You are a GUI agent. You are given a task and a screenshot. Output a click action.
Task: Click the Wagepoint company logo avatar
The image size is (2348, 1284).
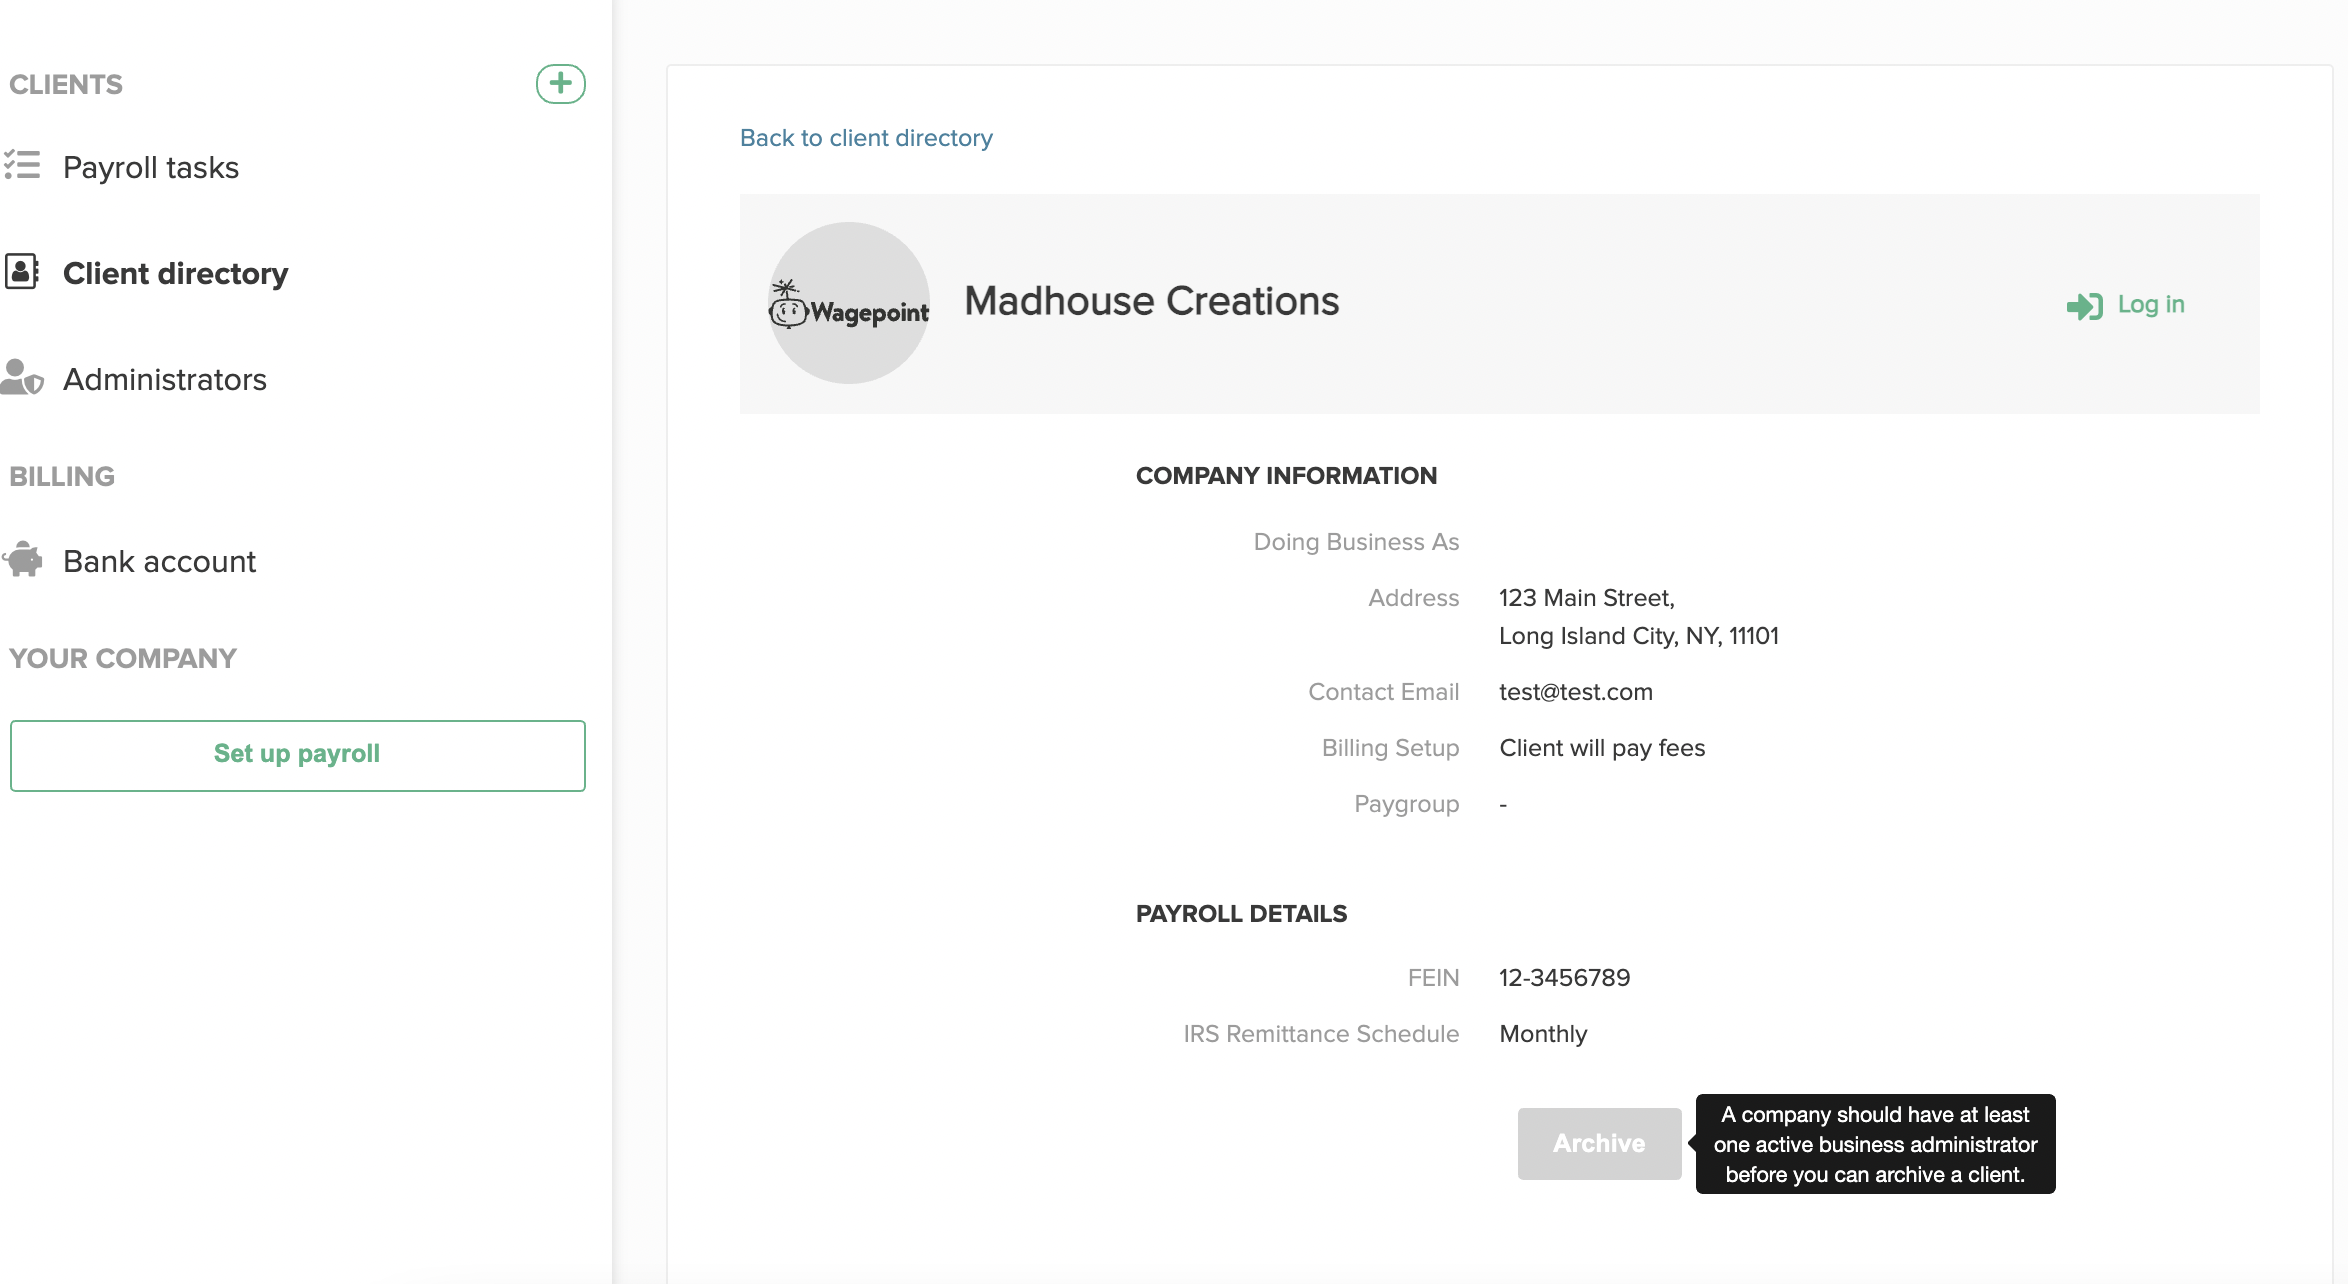849,303
